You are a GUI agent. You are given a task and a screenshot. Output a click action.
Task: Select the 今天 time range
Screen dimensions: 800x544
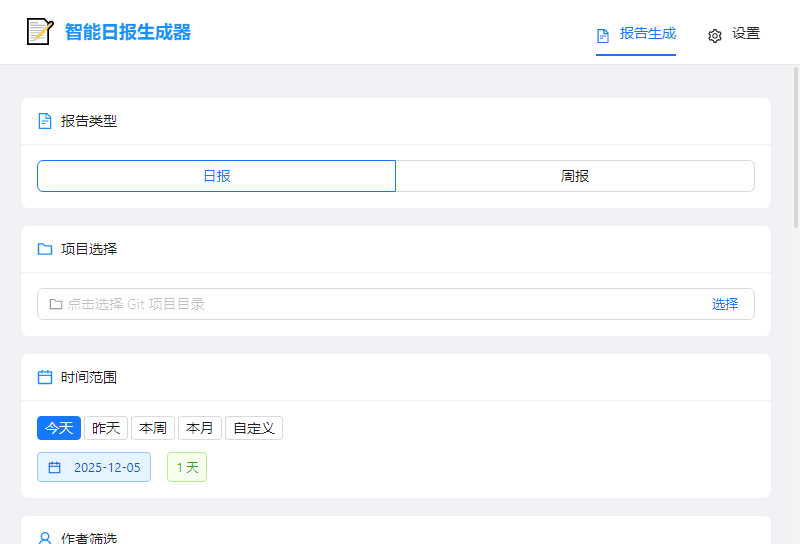coord(59,428)
